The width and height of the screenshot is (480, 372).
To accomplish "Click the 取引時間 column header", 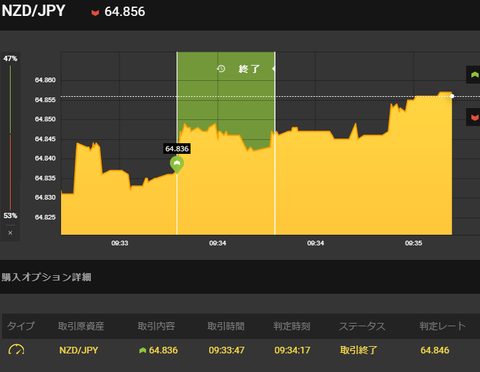I will (226, 326).
